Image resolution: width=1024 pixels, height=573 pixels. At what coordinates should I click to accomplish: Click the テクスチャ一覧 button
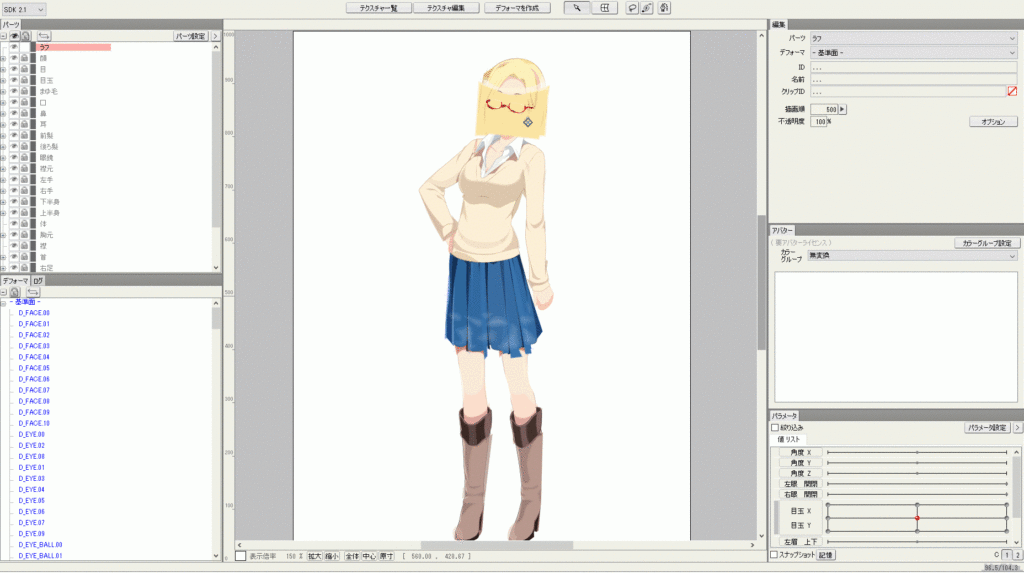click(379, 8)
